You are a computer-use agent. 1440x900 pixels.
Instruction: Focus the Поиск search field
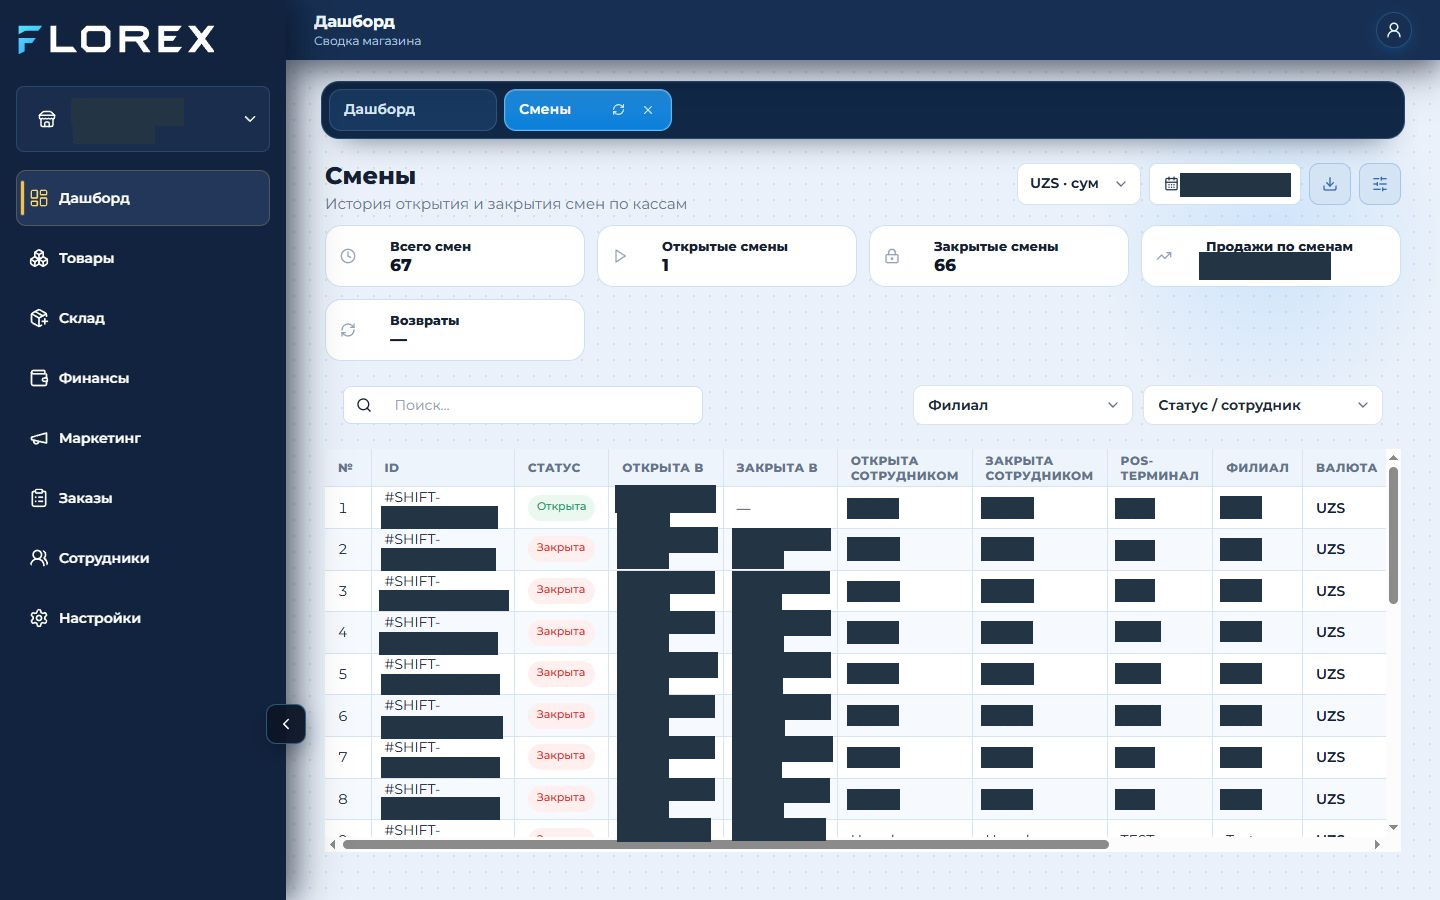[x=523, y=405]
